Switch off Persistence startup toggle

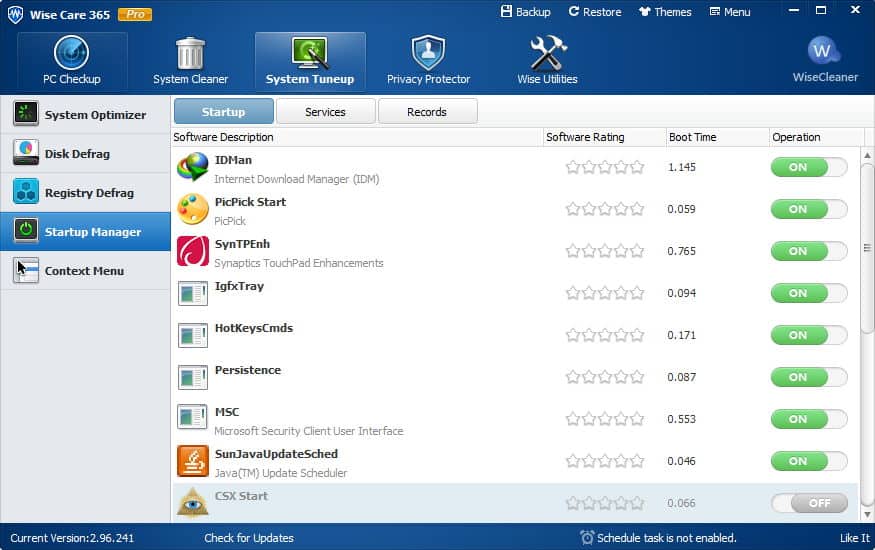point(809,377)
